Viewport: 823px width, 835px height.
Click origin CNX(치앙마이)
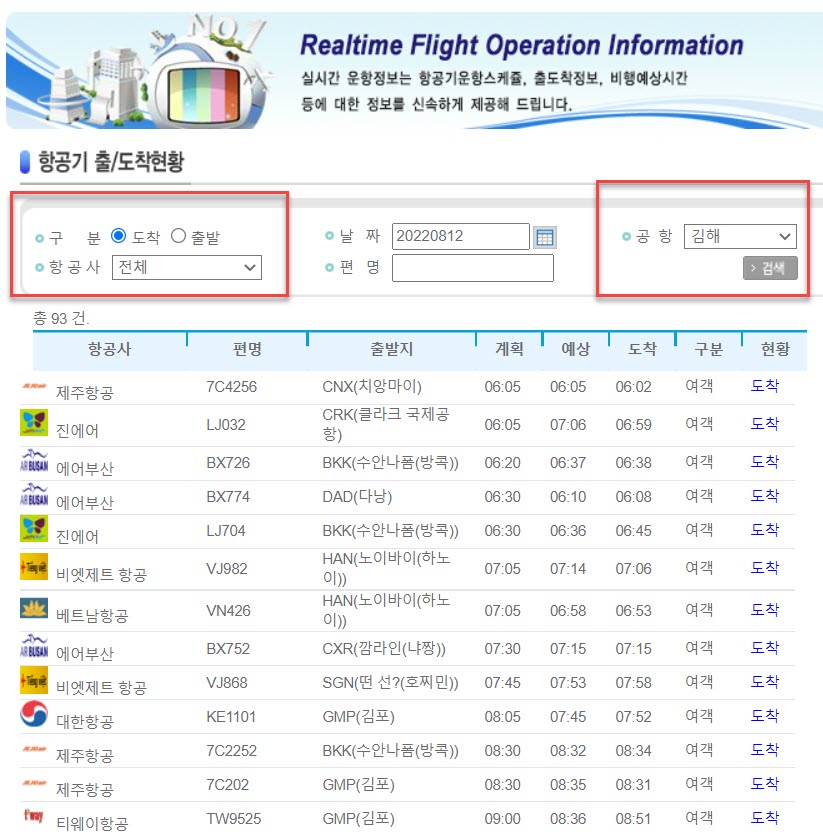[372, 387]
